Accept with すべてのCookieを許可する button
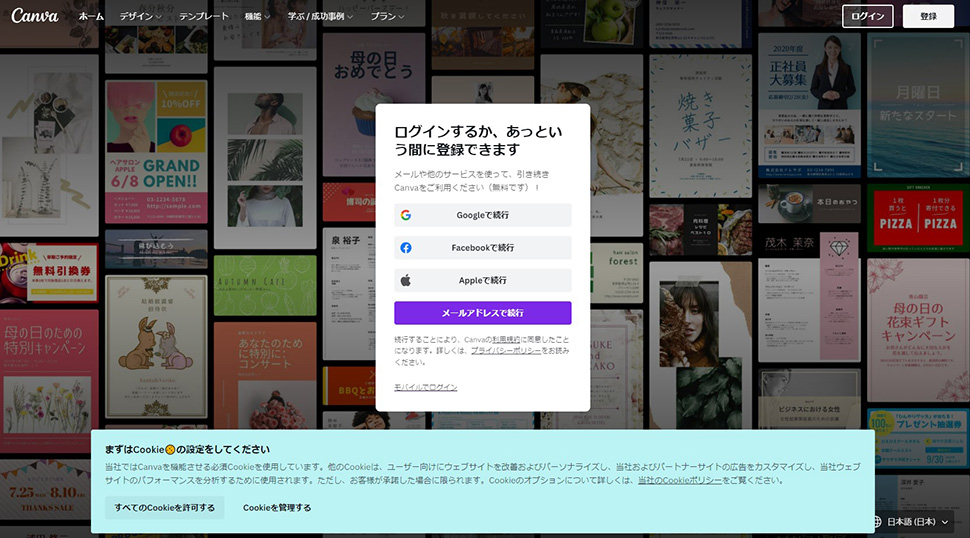 pyautogui.click(x=165, y=508)
